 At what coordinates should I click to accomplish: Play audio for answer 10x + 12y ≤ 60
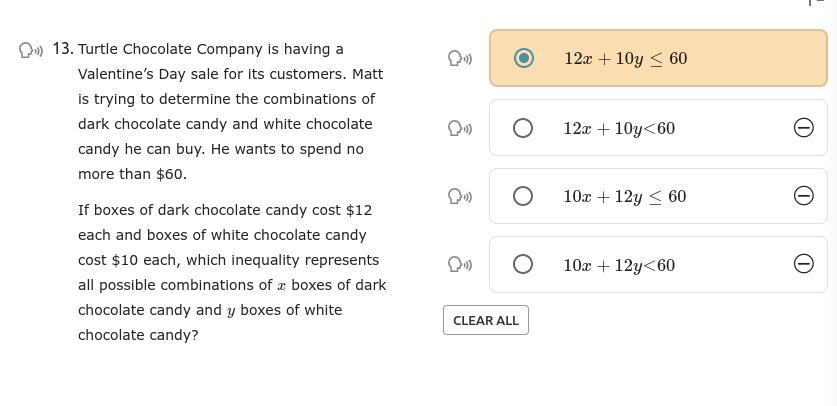460,196
